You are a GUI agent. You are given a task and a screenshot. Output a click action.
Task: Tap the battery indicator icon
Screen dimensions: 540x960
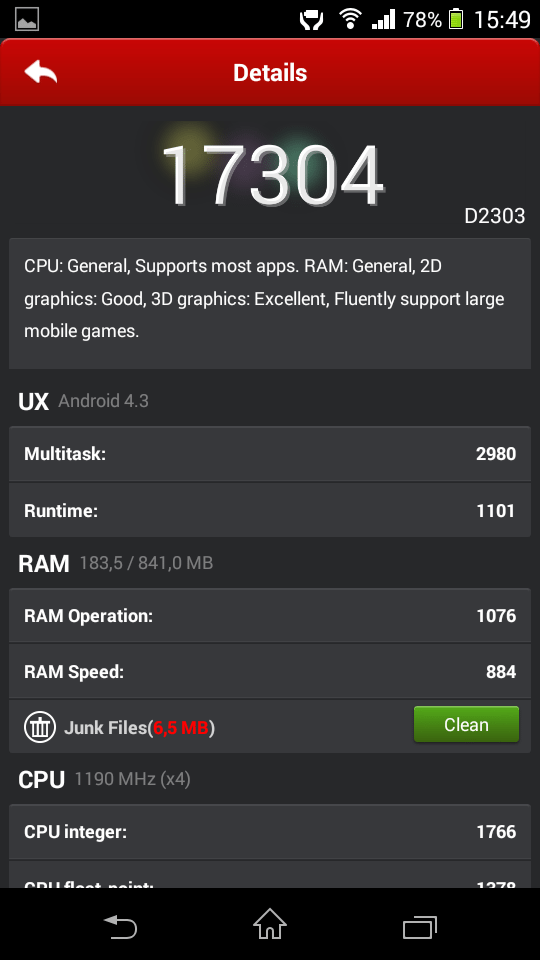(x=456, y=19)
